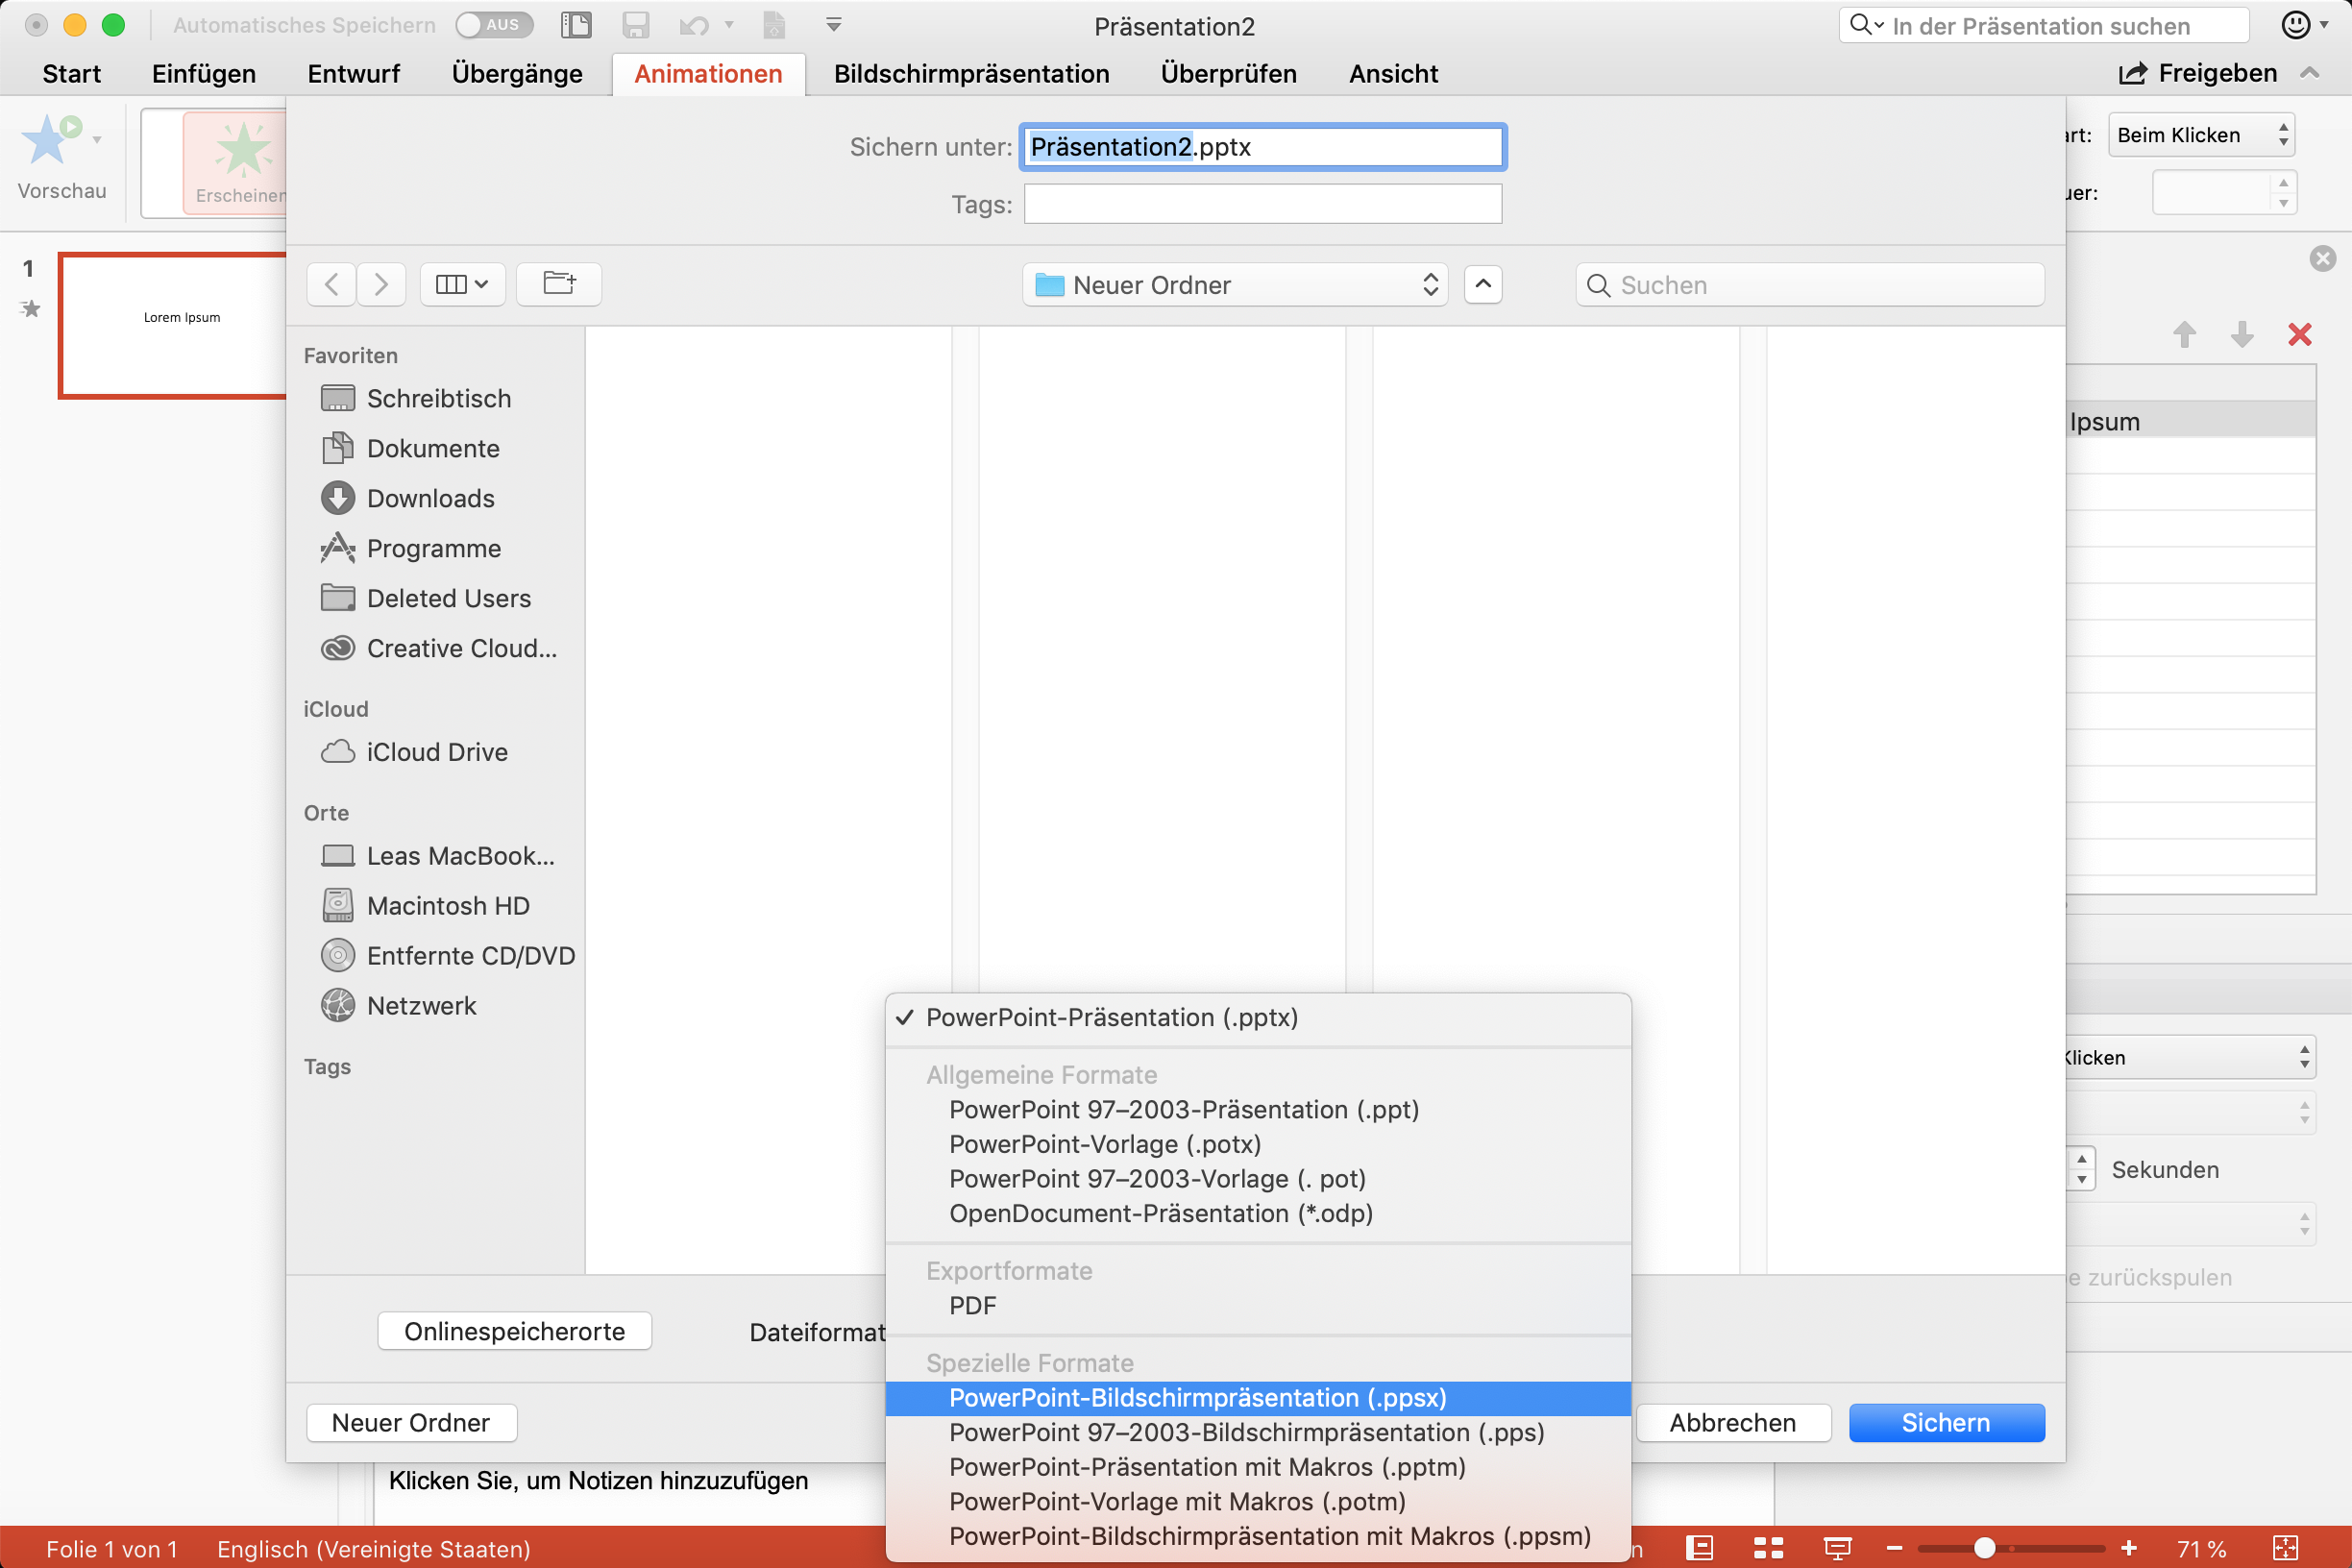
Task: Click the Suchen search field
Action: pyautogui.click(x=1810, y=285)
